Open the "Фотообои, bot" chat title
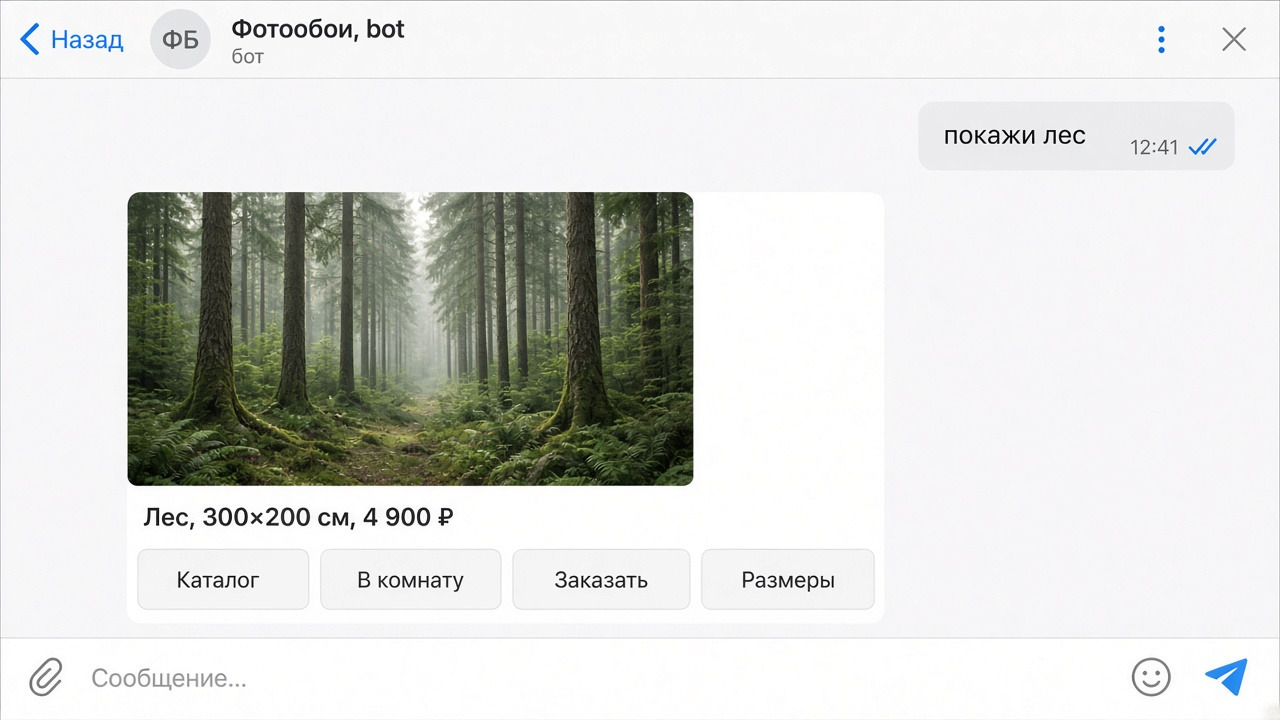The image size is (1280, 720). point(318,28)
